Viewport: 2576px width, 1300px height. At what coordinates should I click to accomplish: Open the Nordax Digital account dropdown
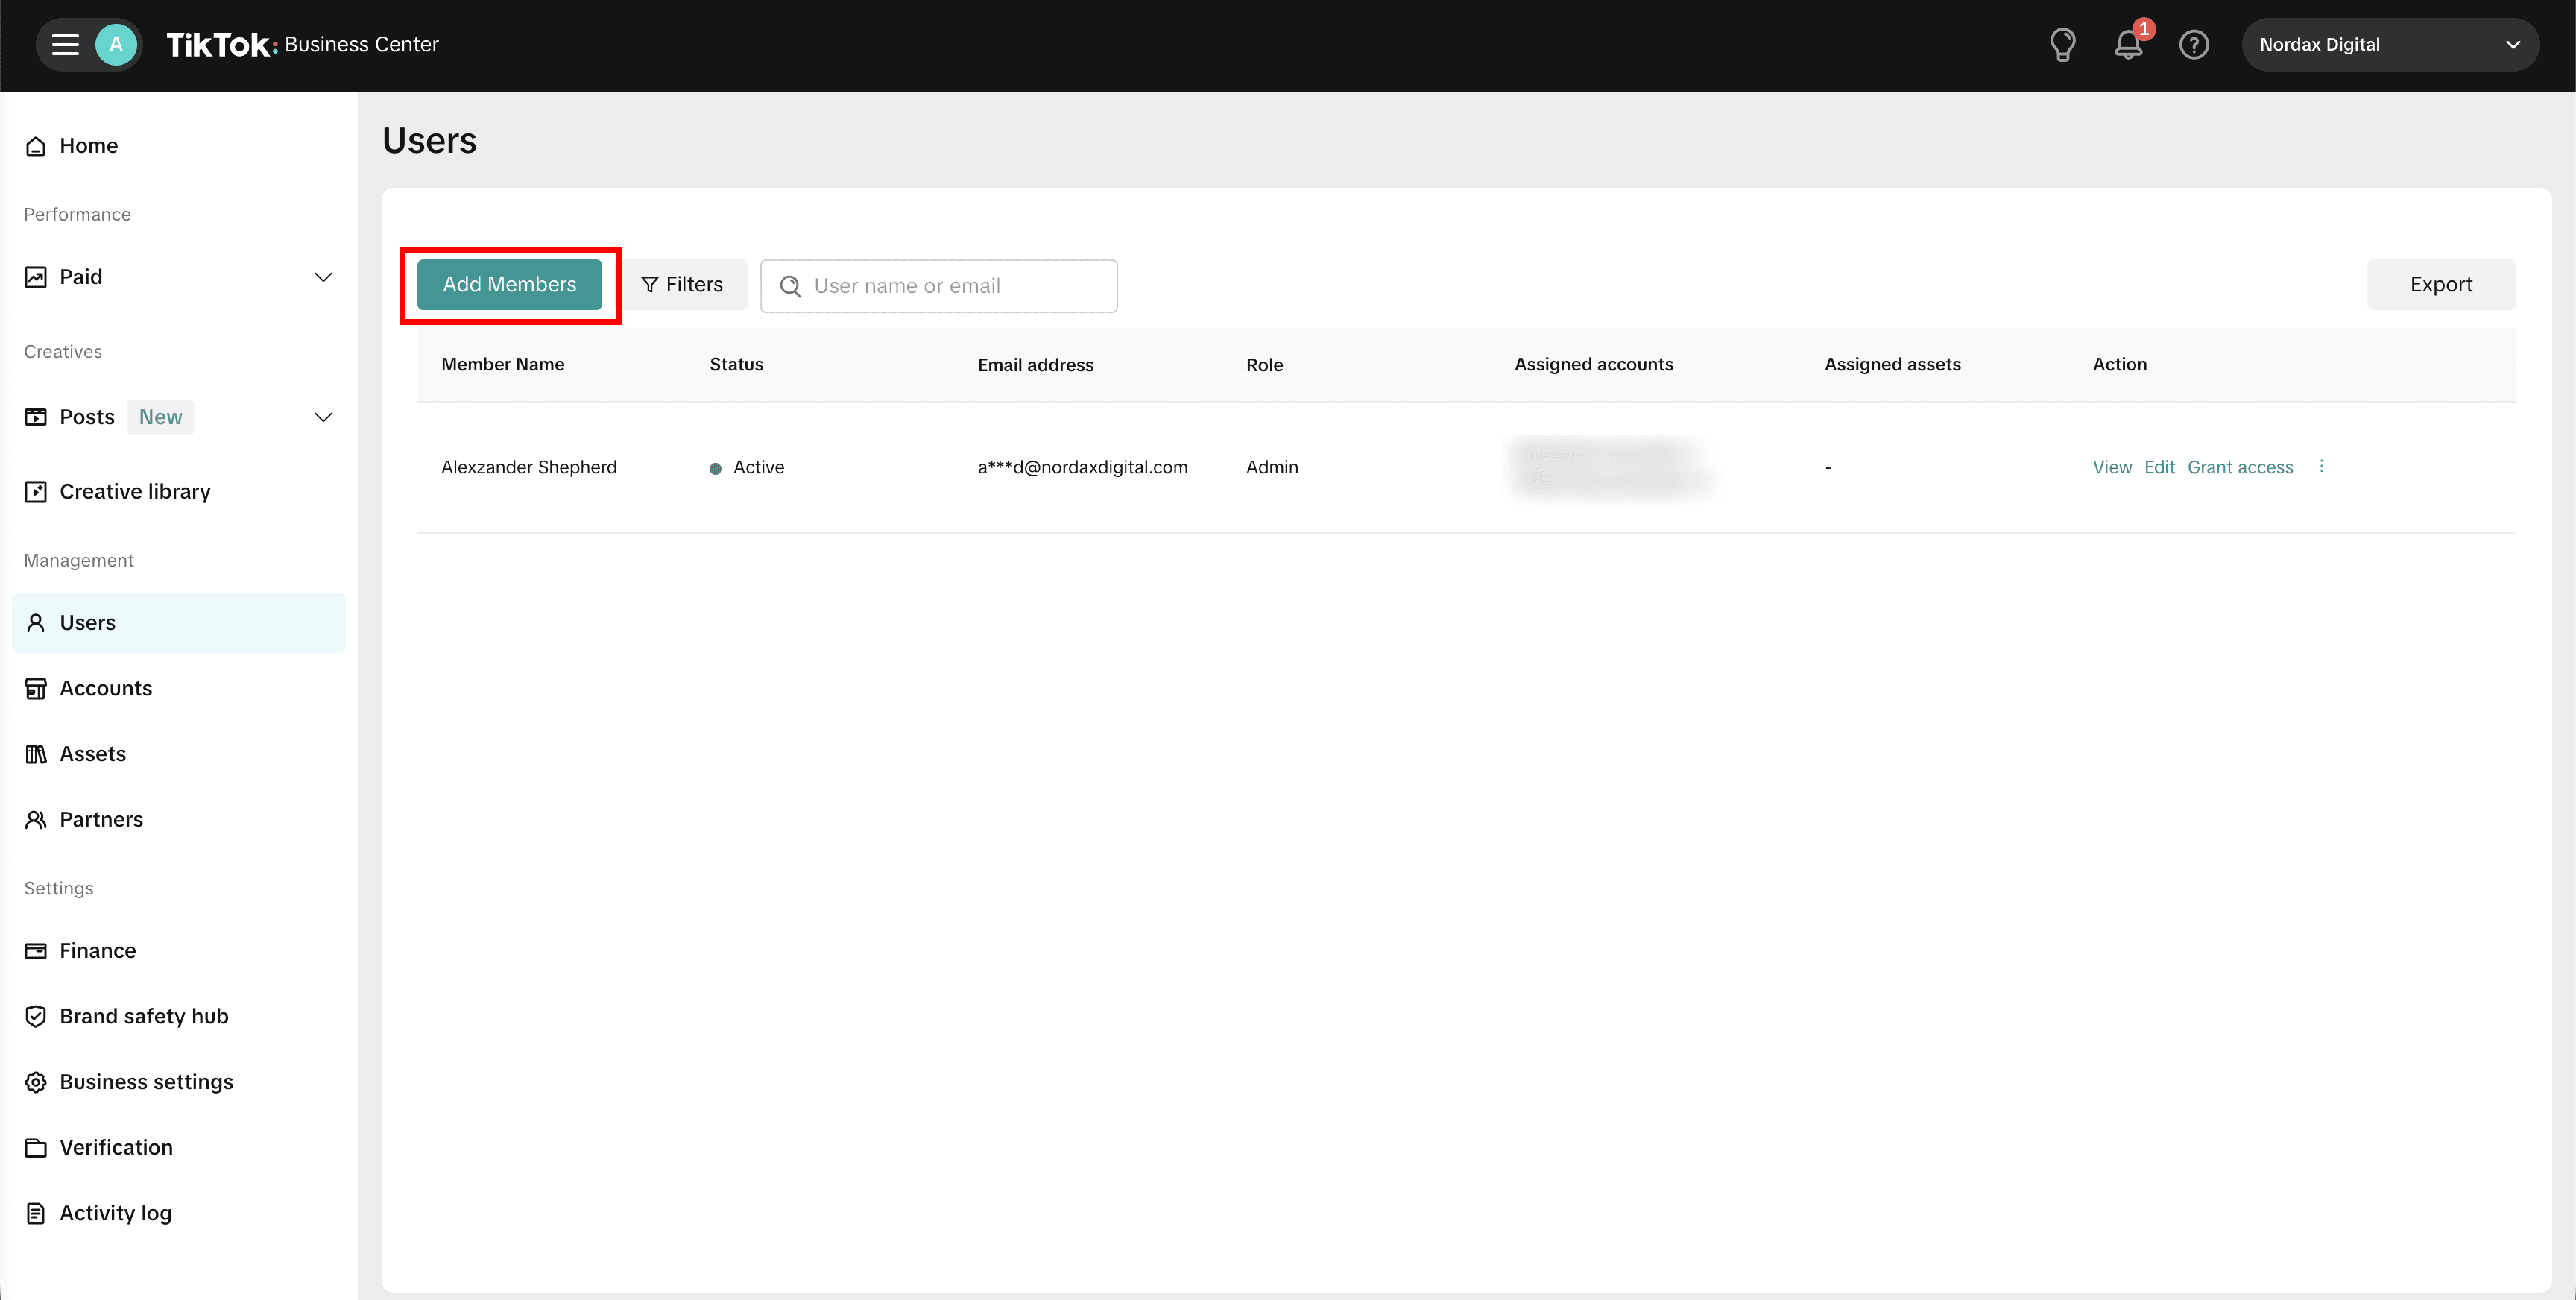tap(2390, 44)
